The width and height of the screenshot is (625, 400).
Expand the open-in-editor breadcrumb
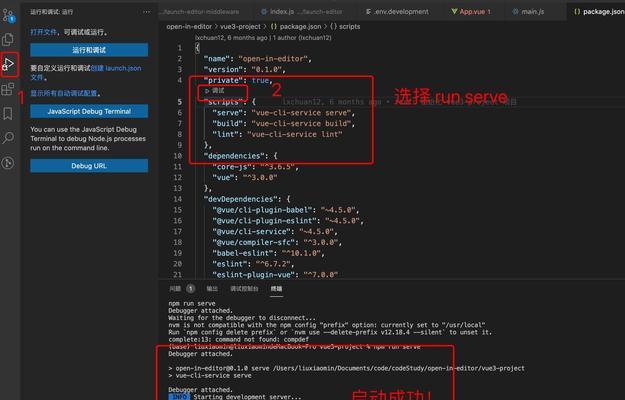pos(189,26)
